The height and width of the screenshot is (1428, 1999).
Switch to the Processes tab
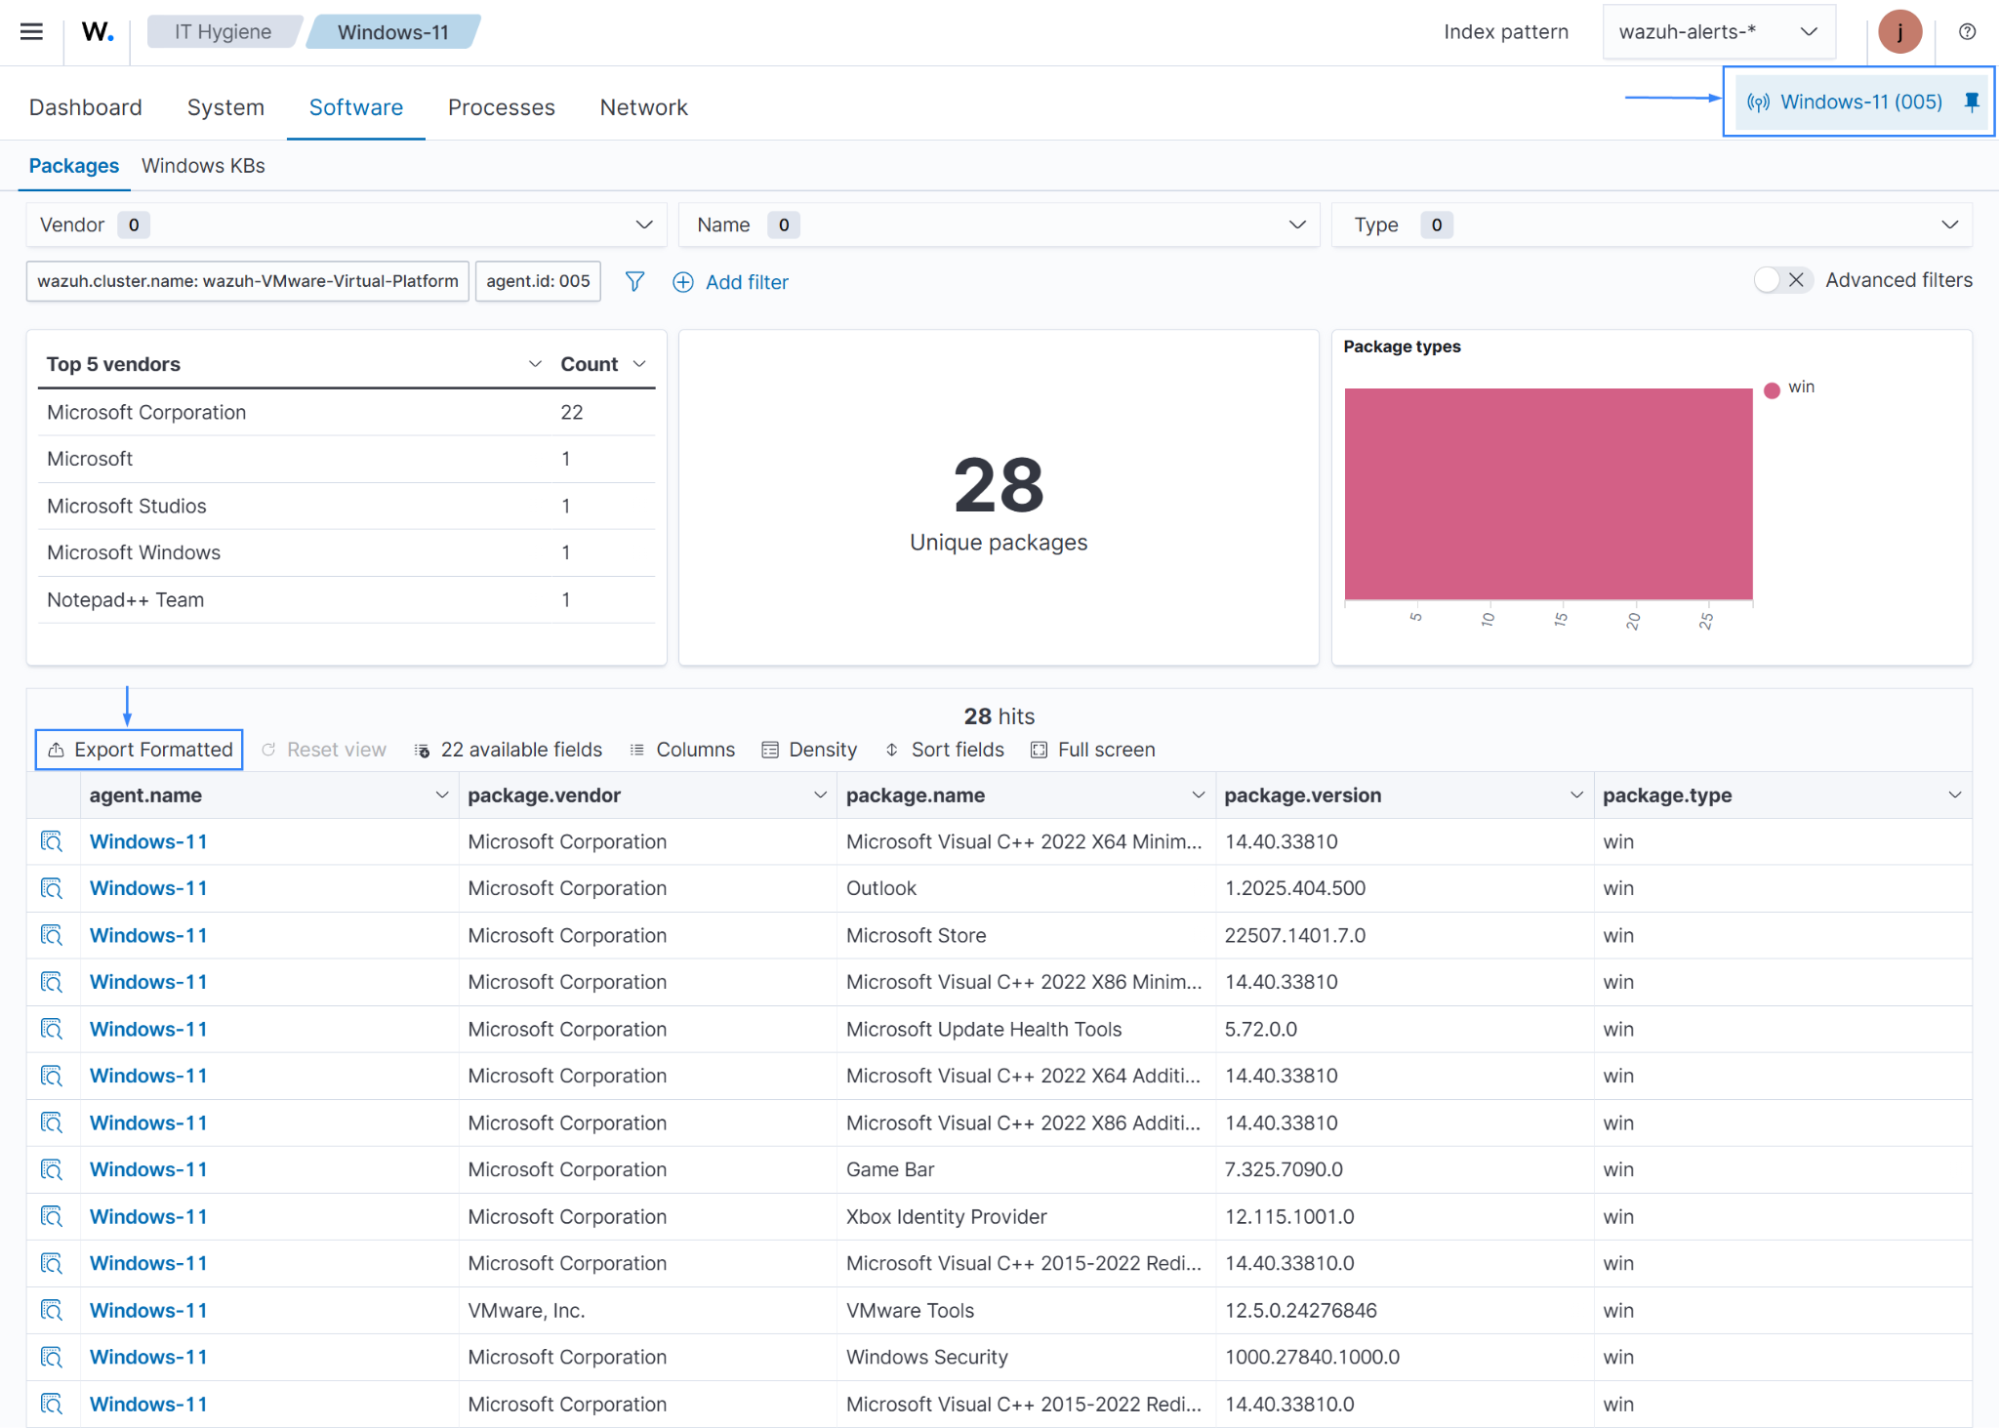(501, 108)
